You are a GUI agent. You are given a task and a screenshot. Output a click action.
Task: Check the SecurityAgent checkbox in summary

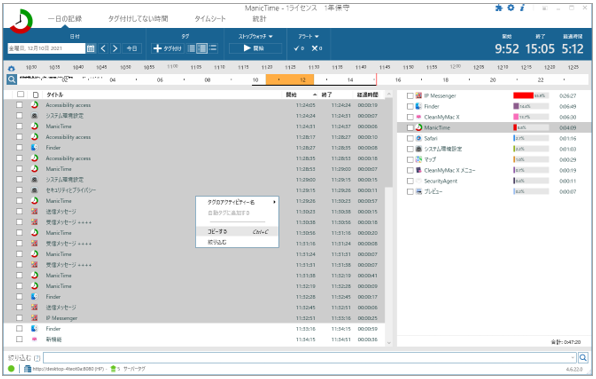(410, 181)
